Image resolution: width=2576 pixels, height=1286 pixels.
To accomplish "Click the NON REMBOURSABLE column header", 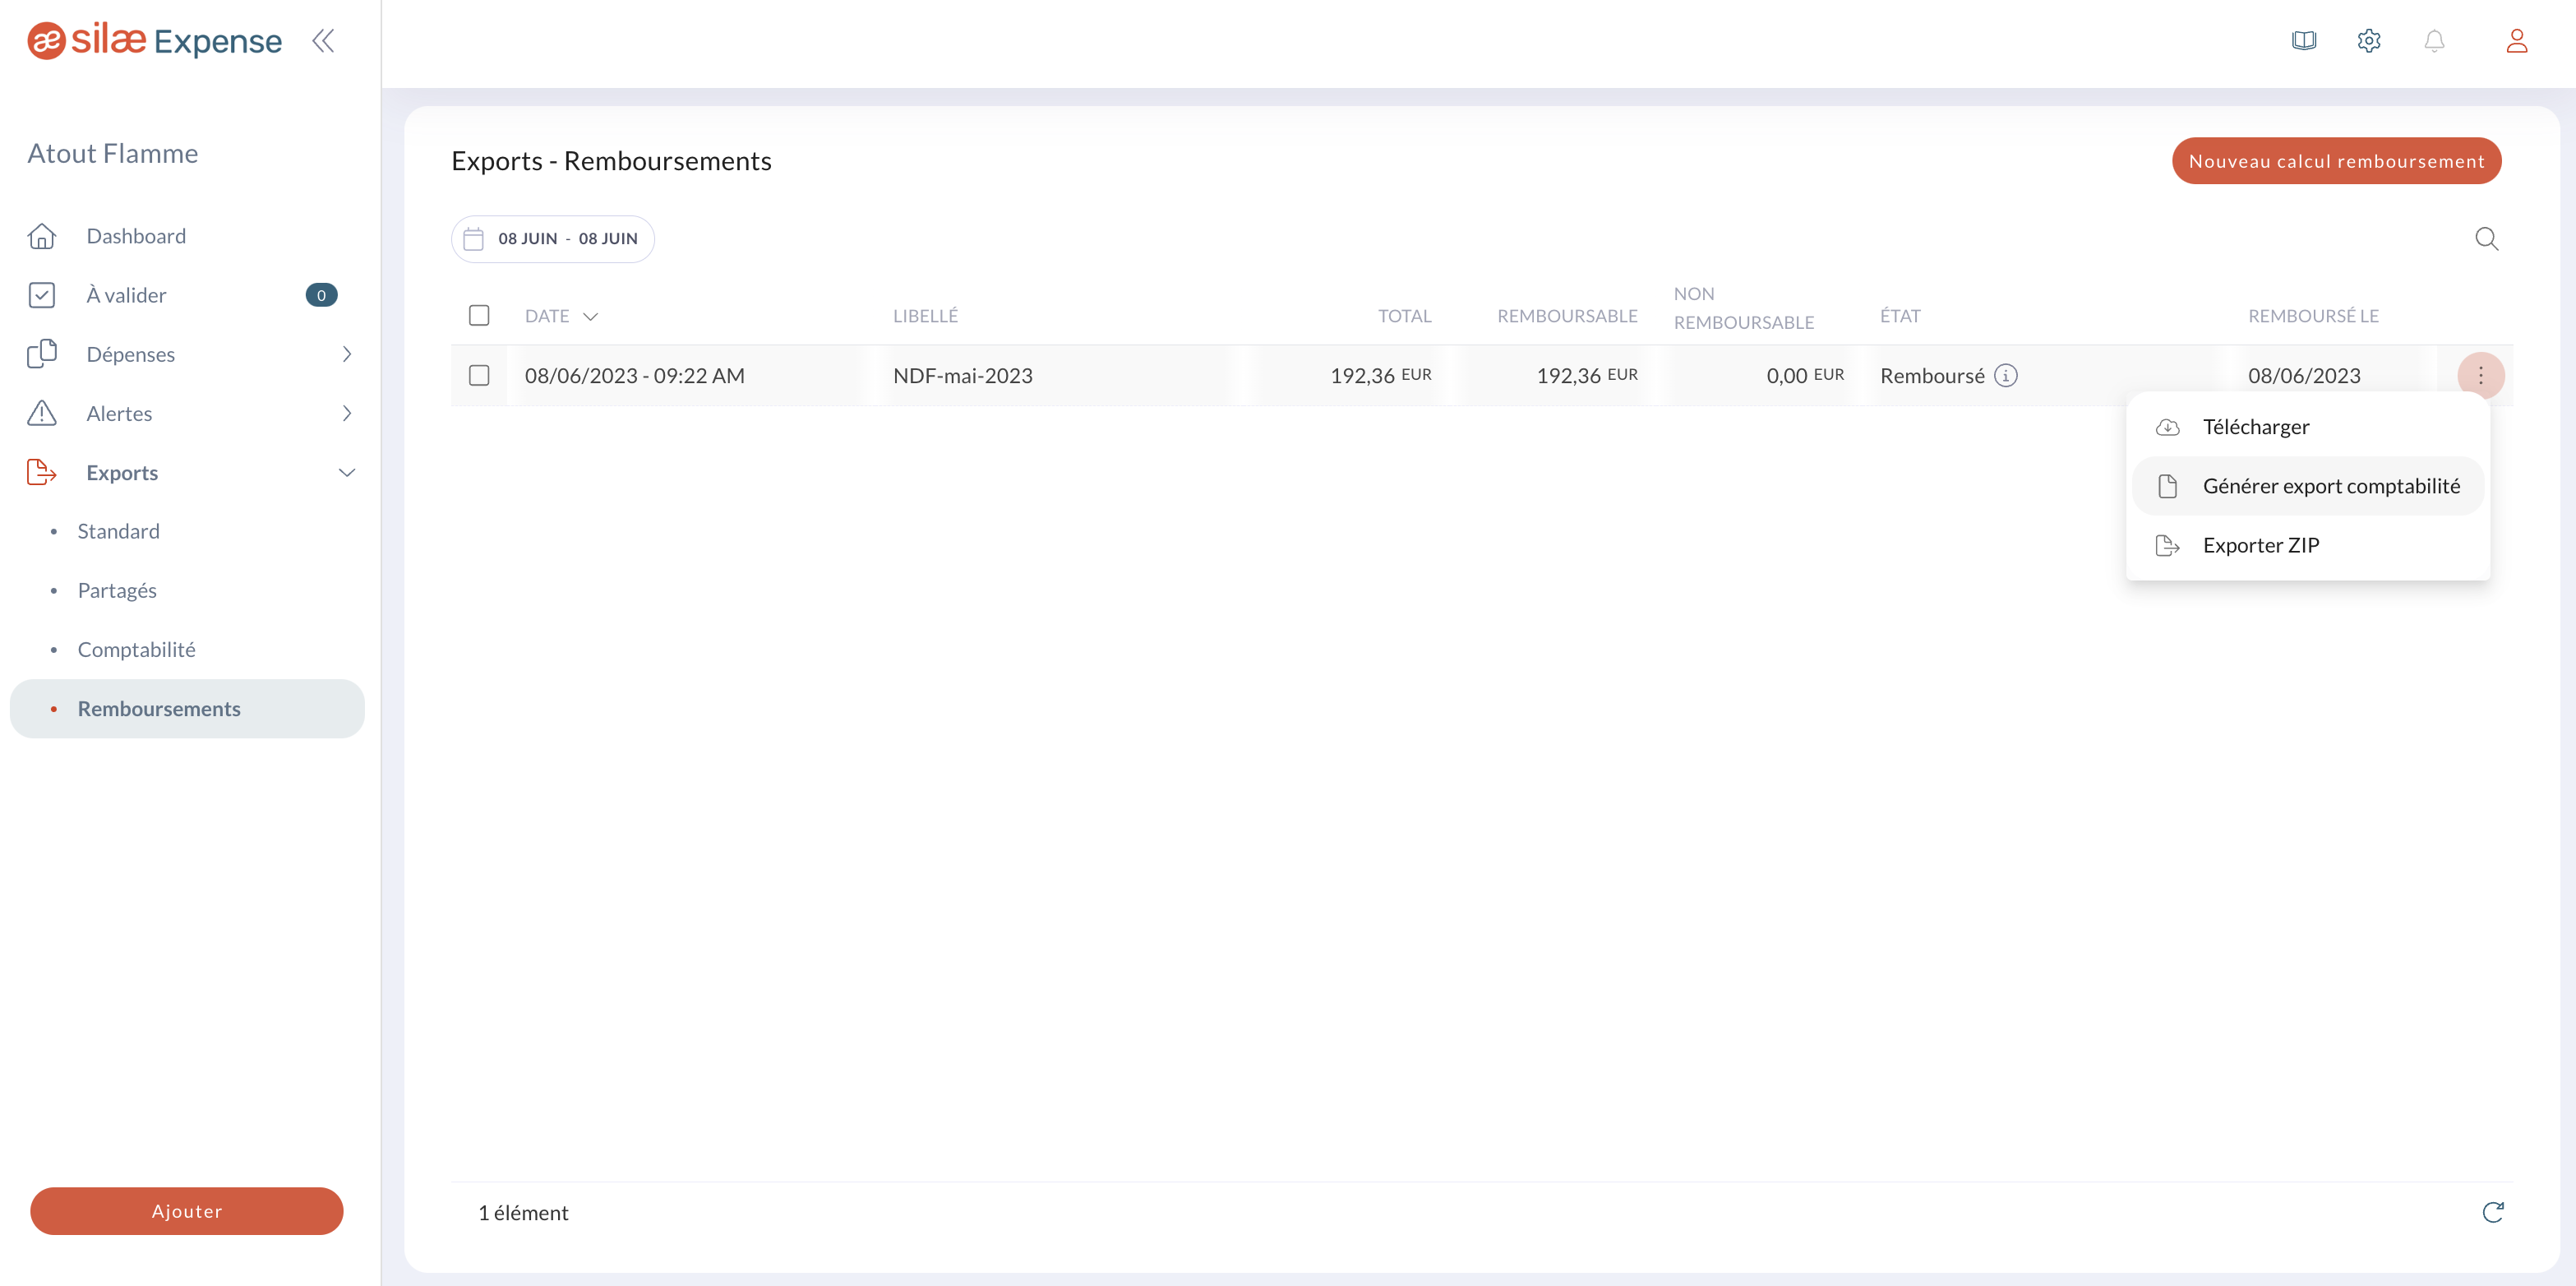I will [x=1744, y=308].
